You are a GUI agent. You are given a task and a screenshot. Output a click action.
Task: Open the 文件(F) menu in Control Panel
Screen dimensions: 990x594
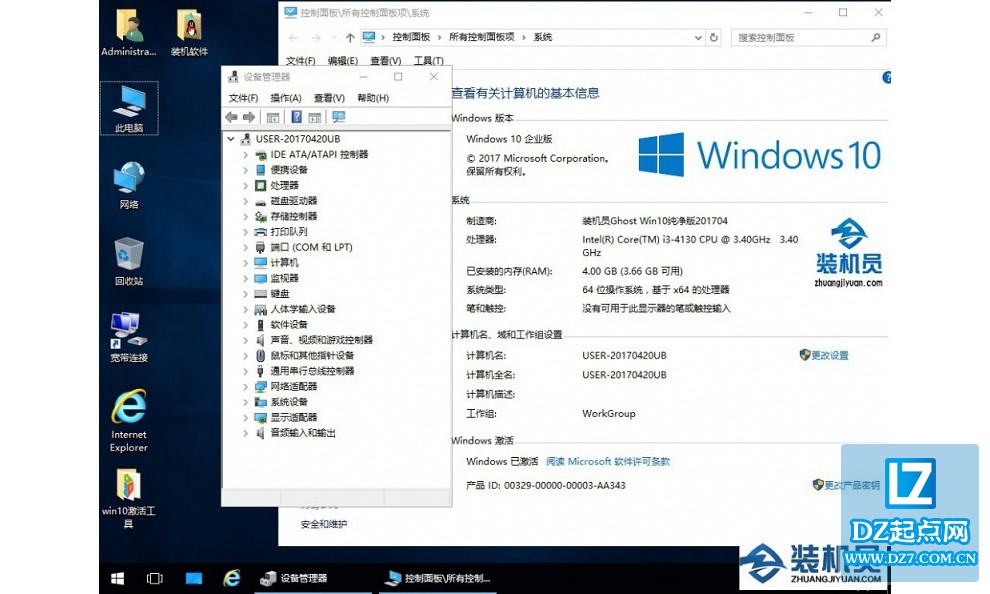tap(301, 61)
